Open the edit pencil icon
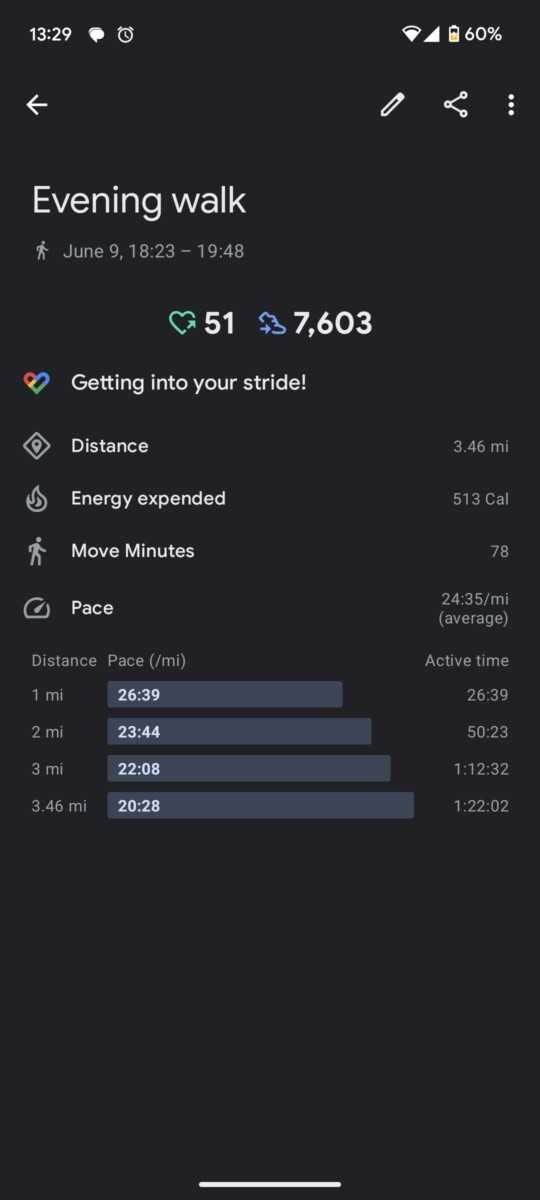 (393, 105)
